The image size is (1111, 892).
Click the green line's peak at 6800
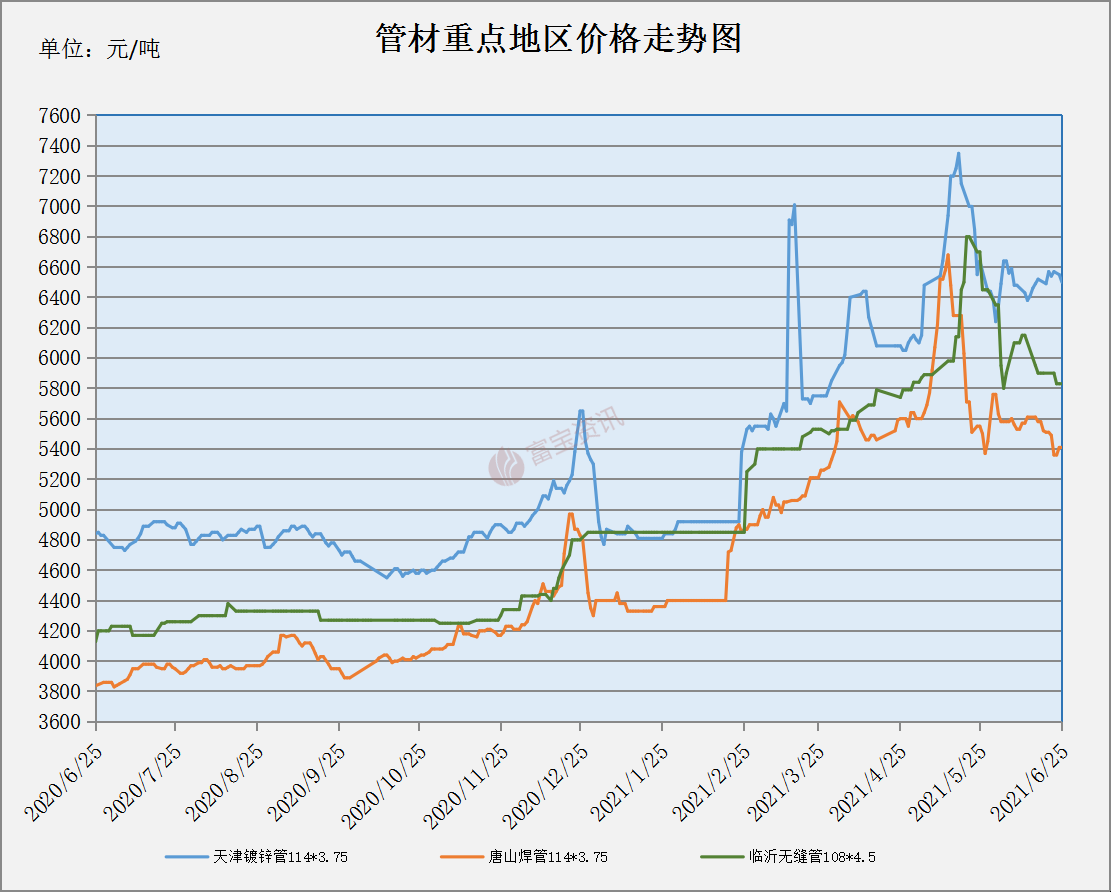click(x=968, y=237)
